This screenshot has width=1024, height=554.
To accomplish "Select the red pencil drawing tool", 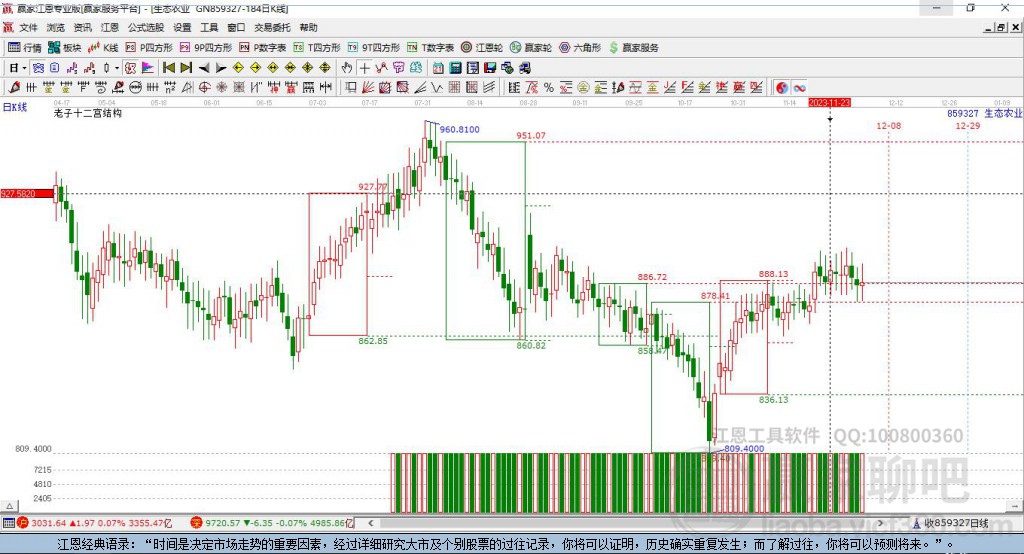I will [x=14, y=88].
